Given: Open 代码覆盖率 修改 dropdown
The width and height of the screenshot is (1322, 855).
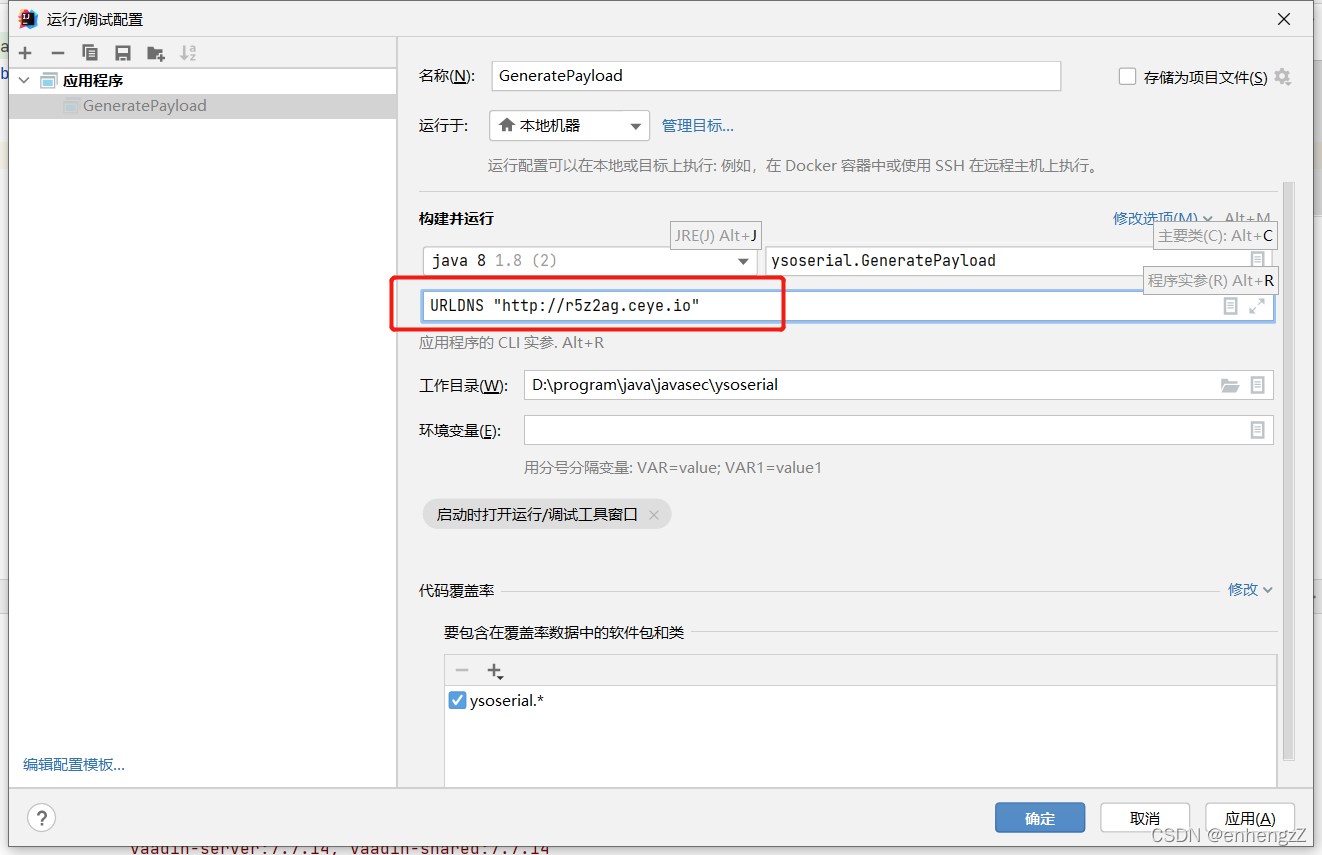Looking at the screenshot, I should coord(1250,590).
